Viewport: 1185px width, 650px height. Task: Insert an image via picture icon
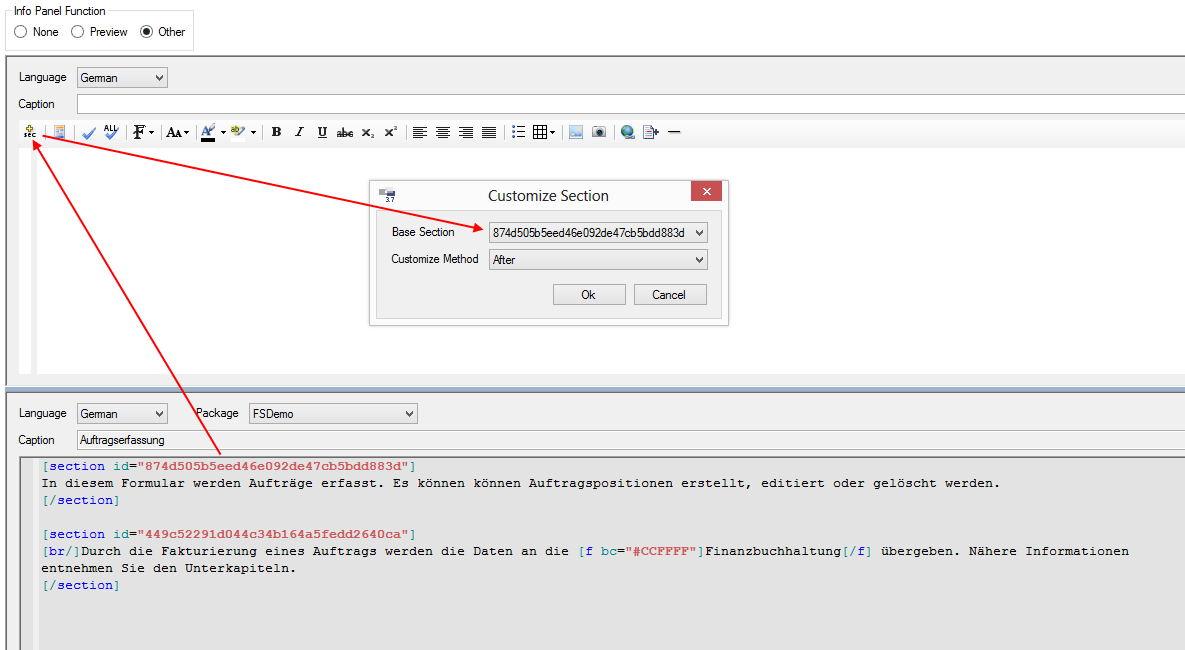coord(576,132)
